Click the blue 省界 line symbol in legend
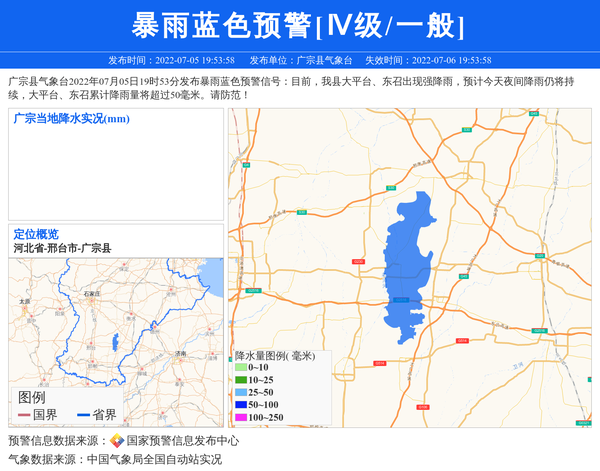600x471 pixels. coord(82,415)
